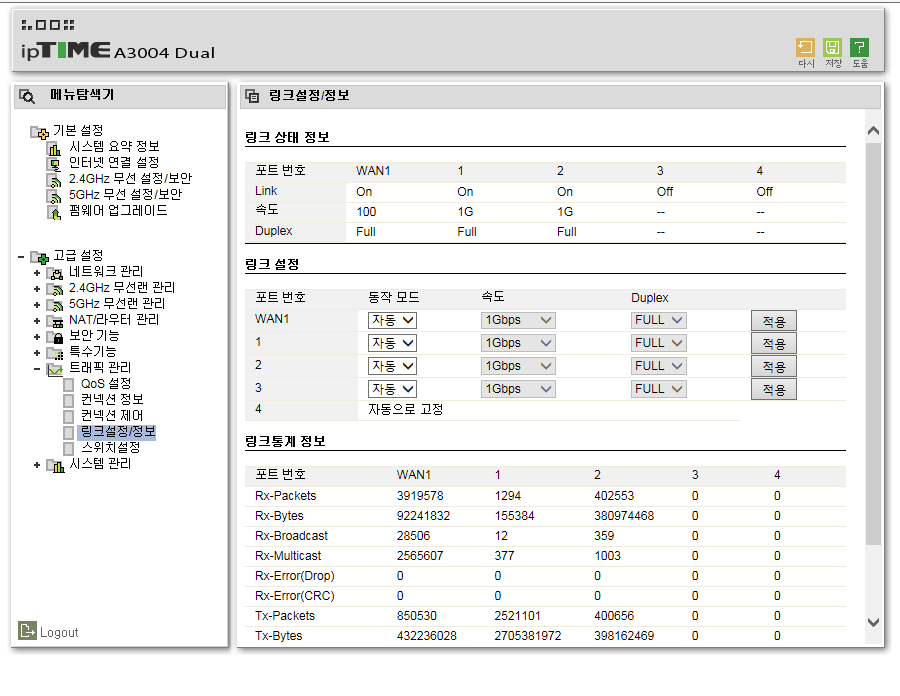Click 적용 button for WAN1 row
900x696 pixels.
pos(773,321)
